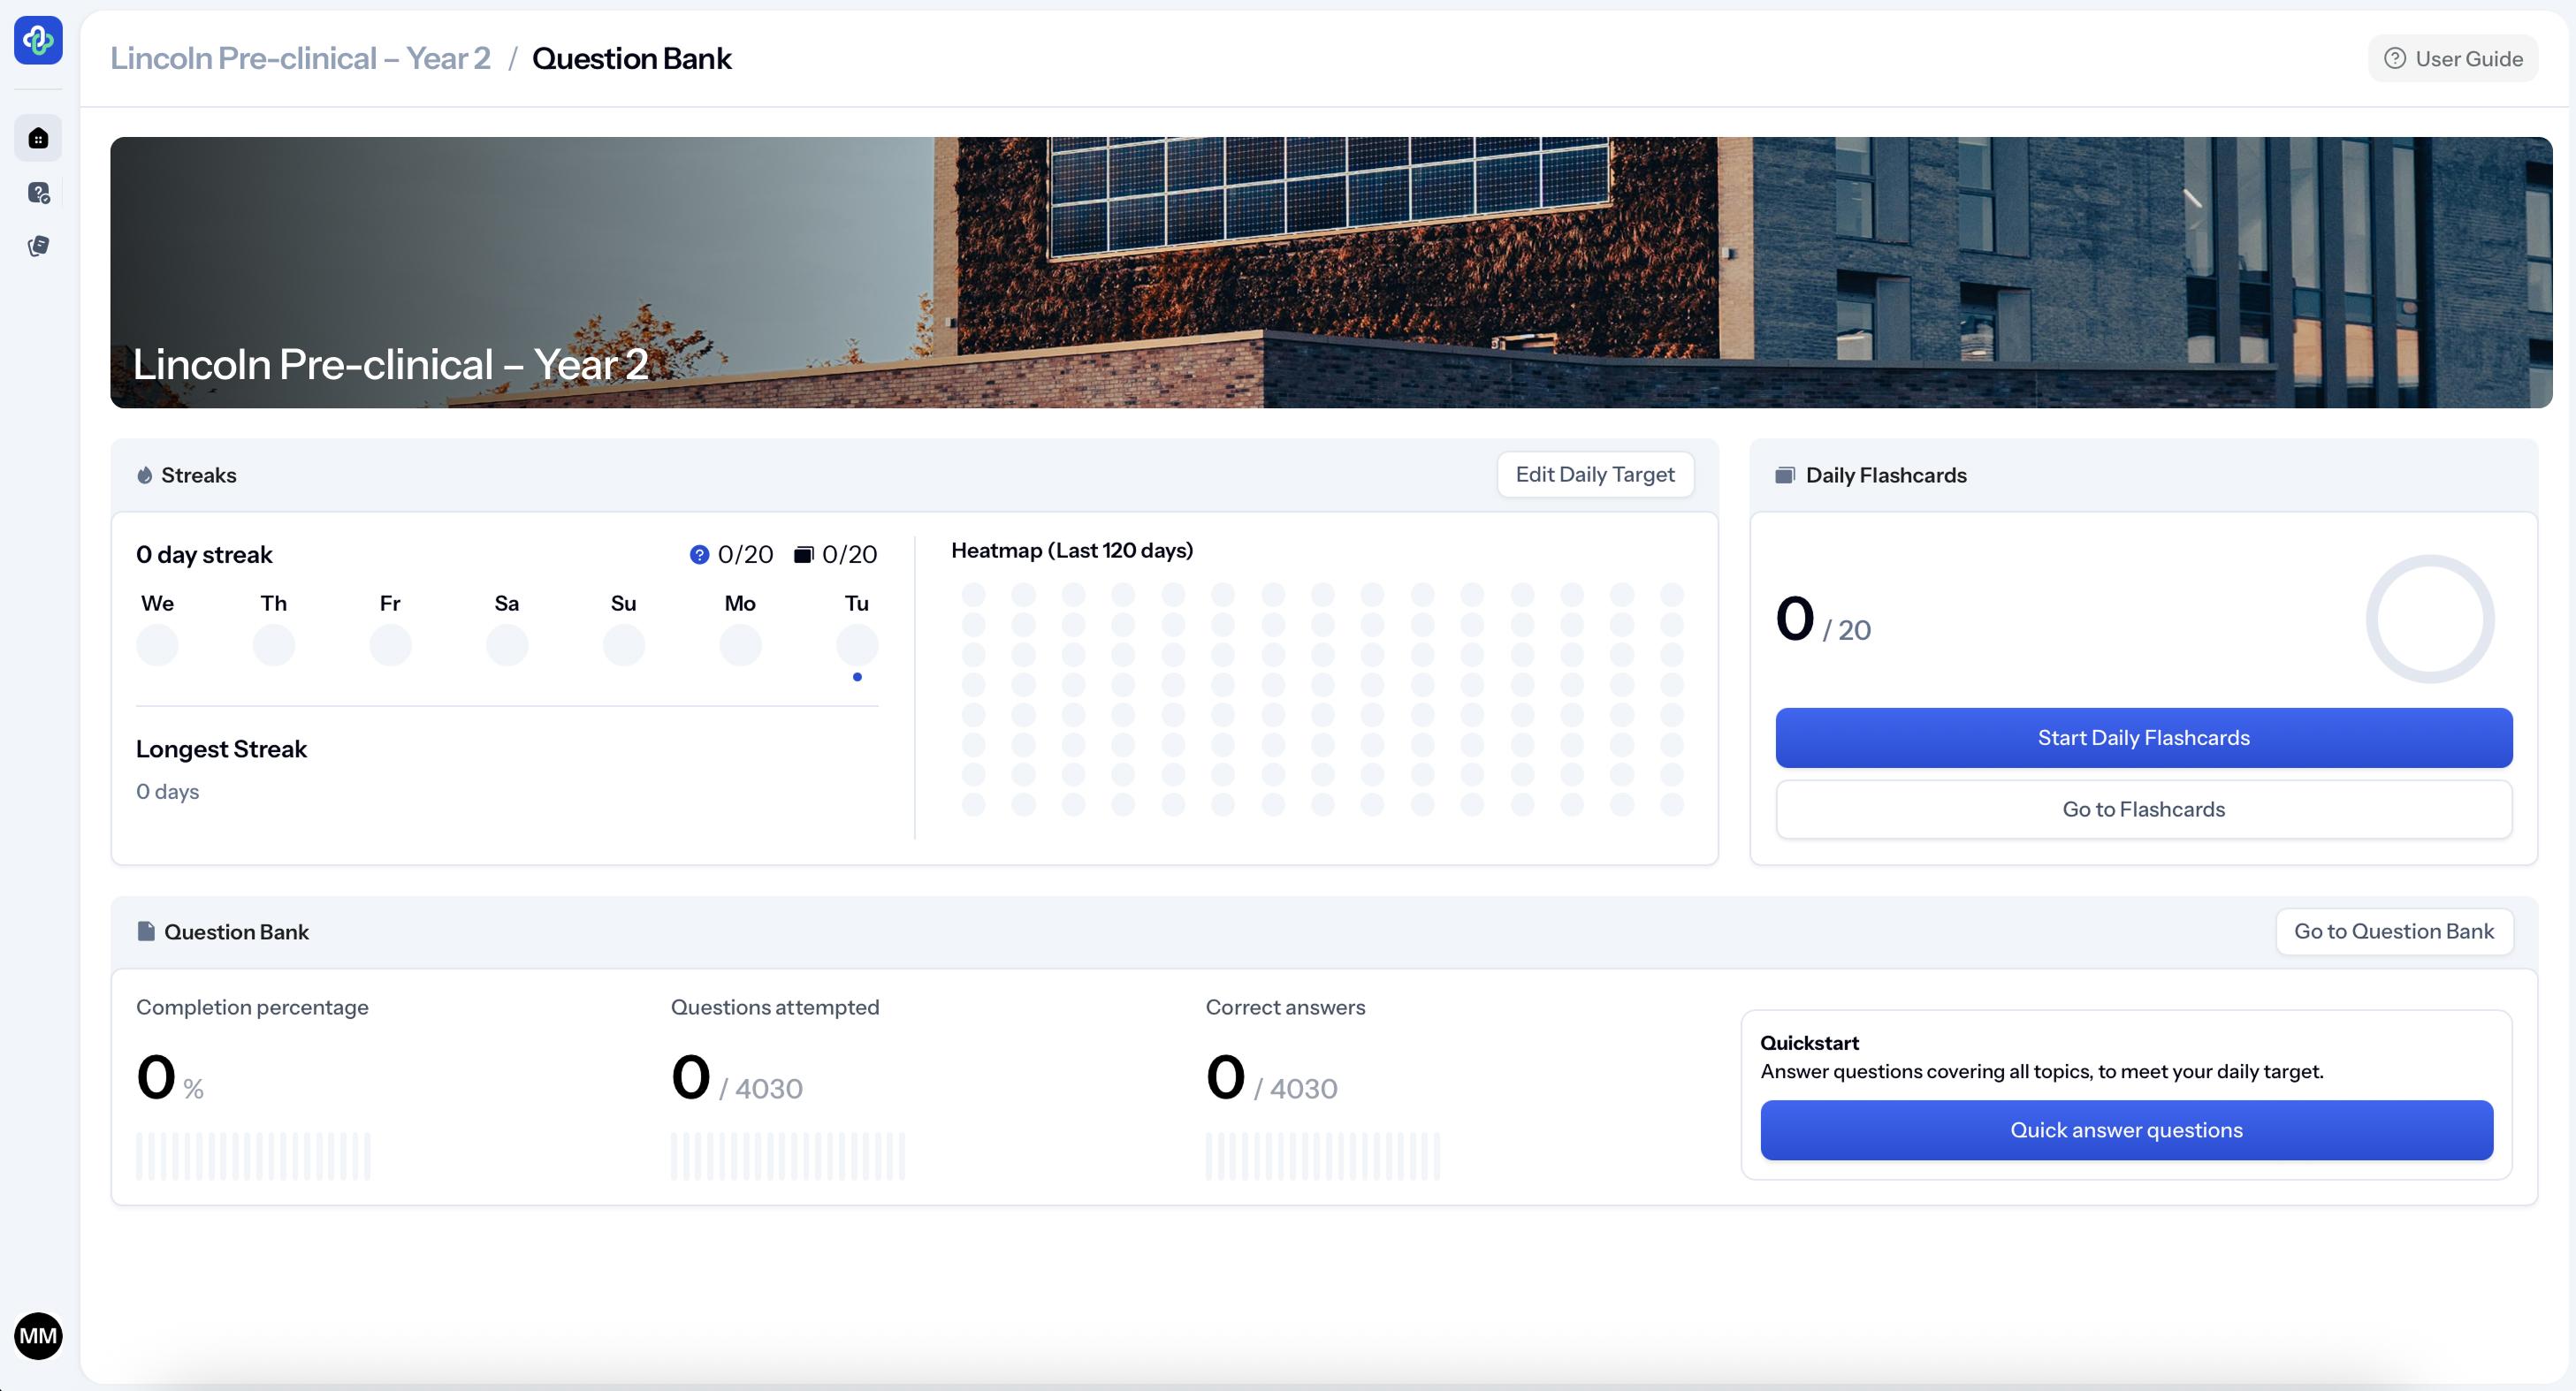Screen dimensions: 2576x1391
Task: Go to Flashcards
Action: point(2143,809)
